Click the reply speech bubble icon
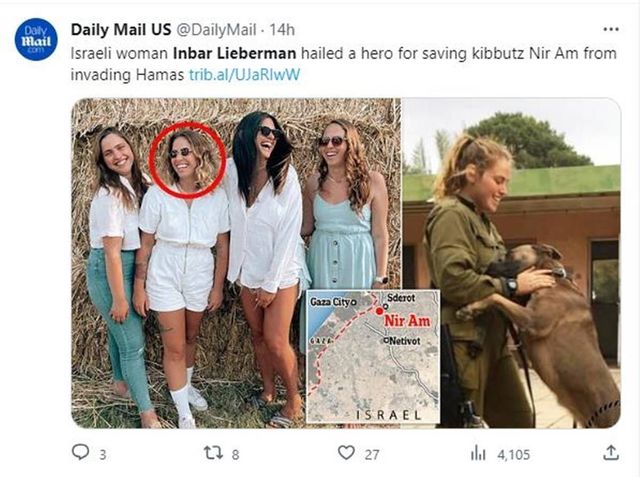 click(x=81, y=453)
